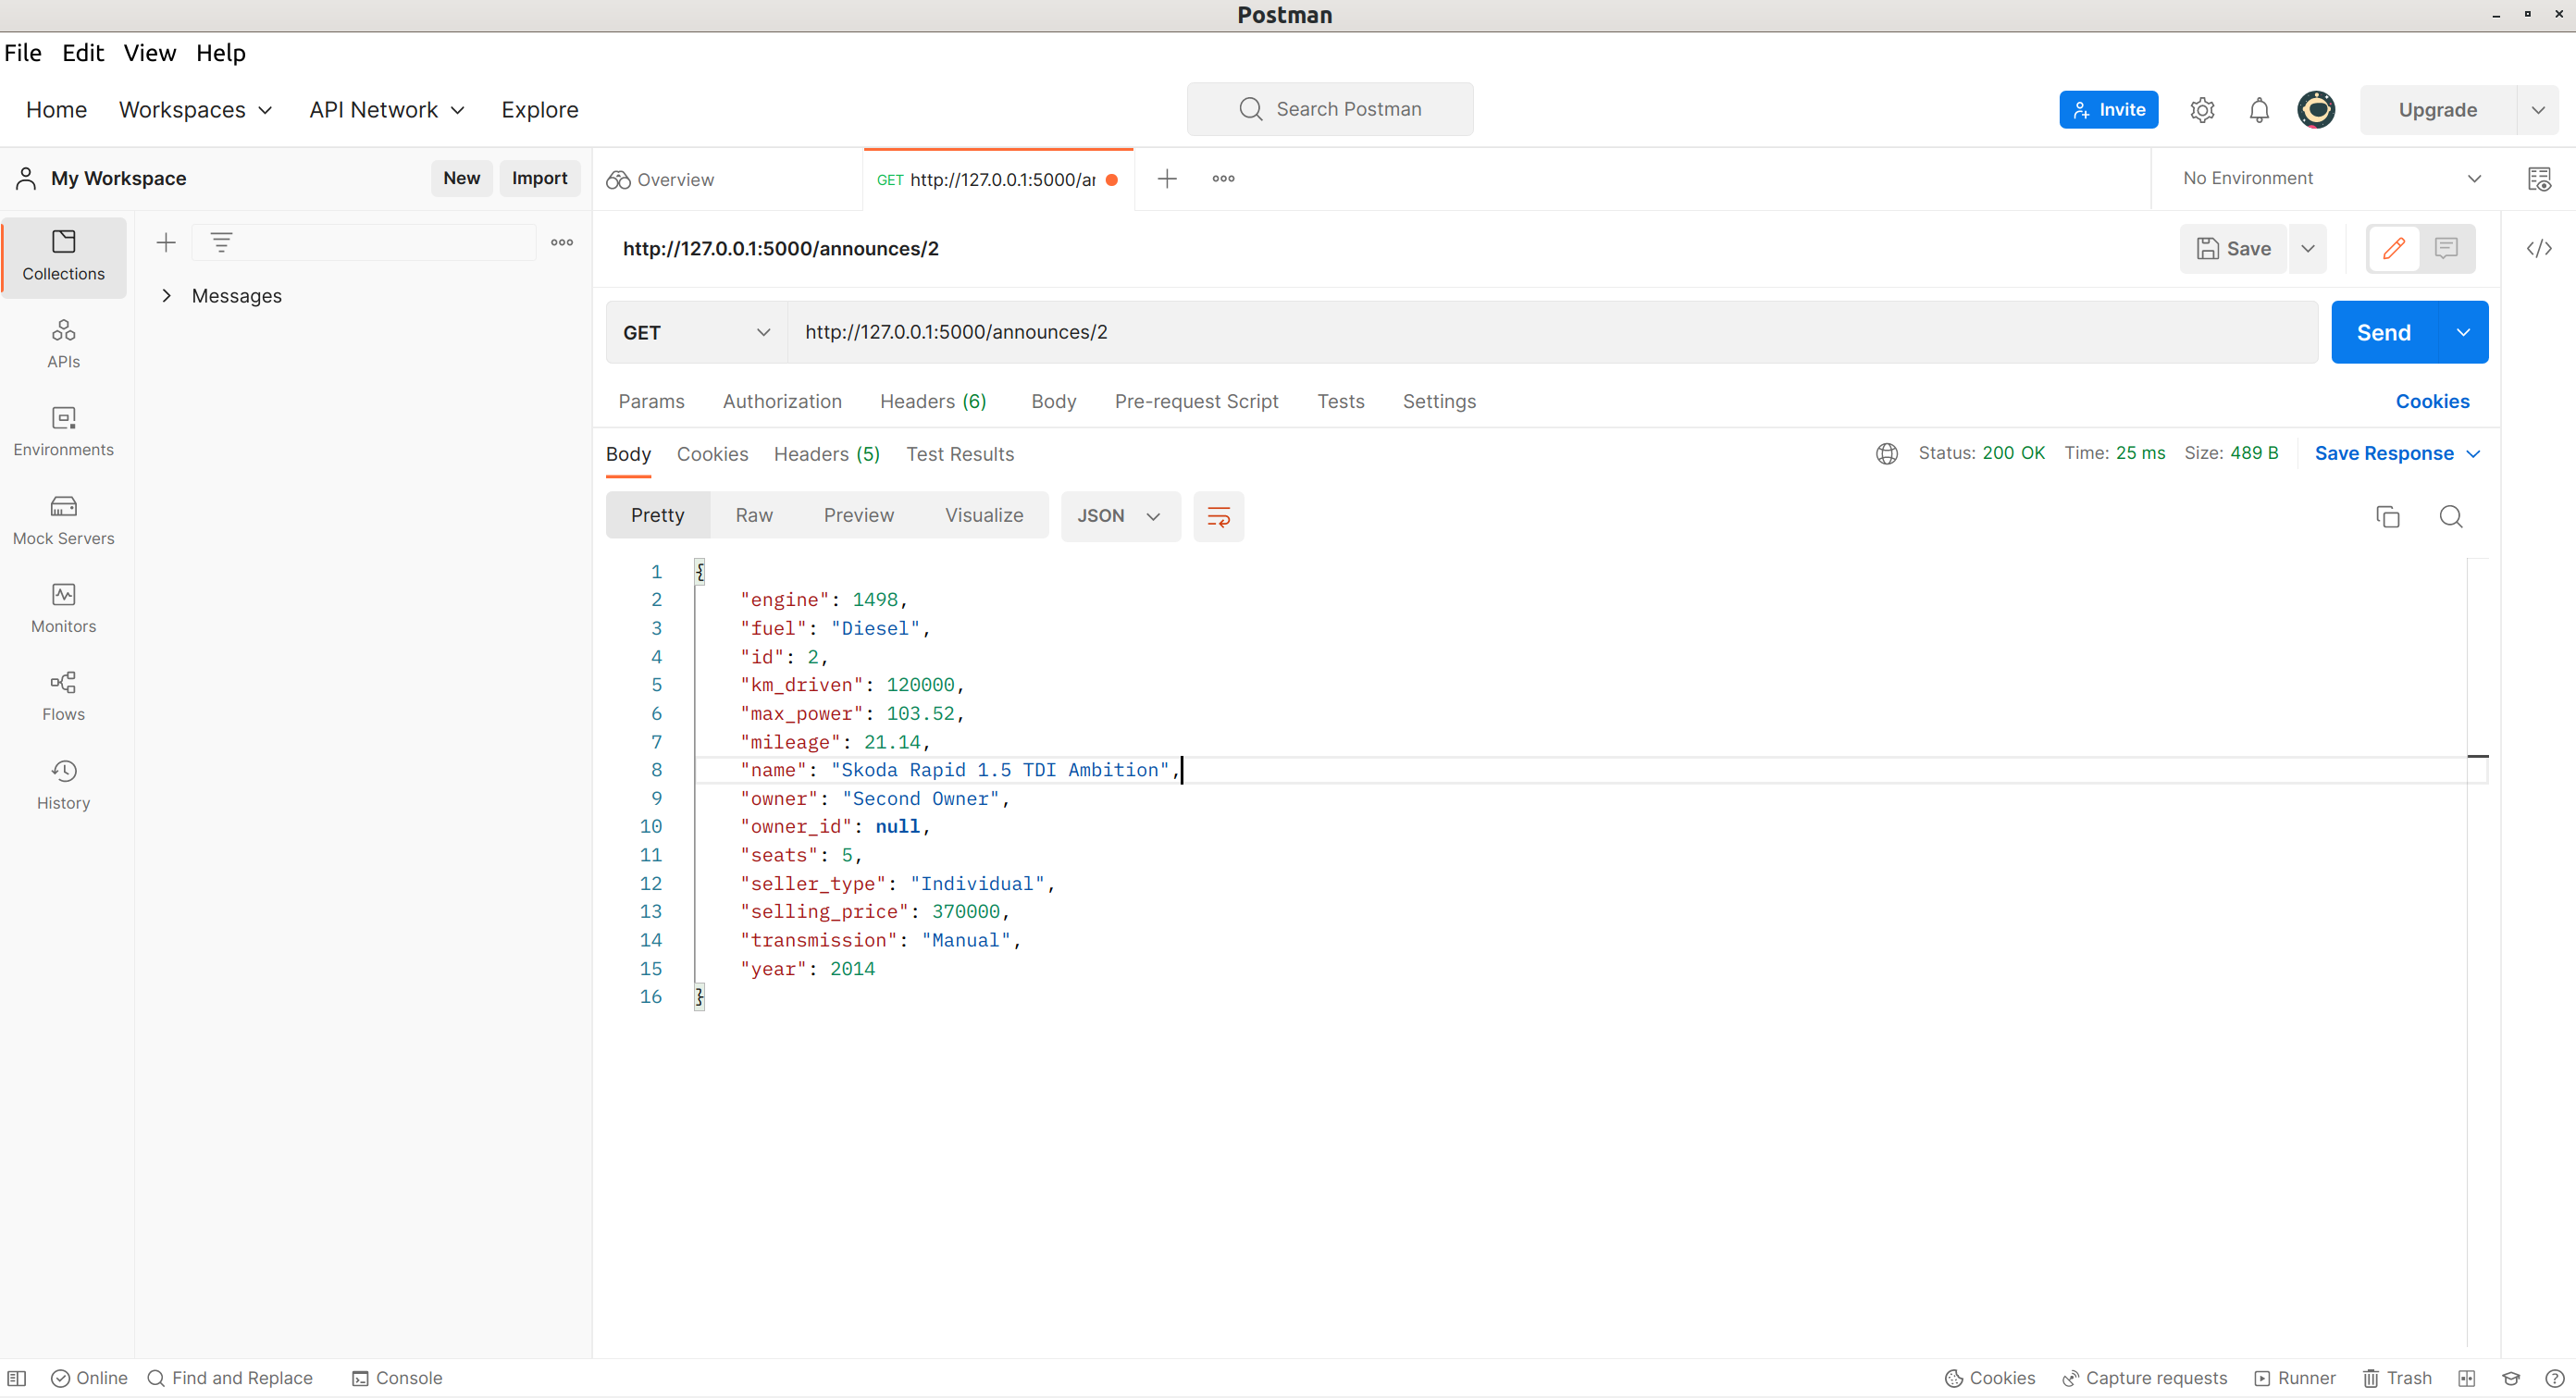Expand the Messages collection
This screenshot has height=1398, width=2576.
pyautogui.click(x=167, y=295)
